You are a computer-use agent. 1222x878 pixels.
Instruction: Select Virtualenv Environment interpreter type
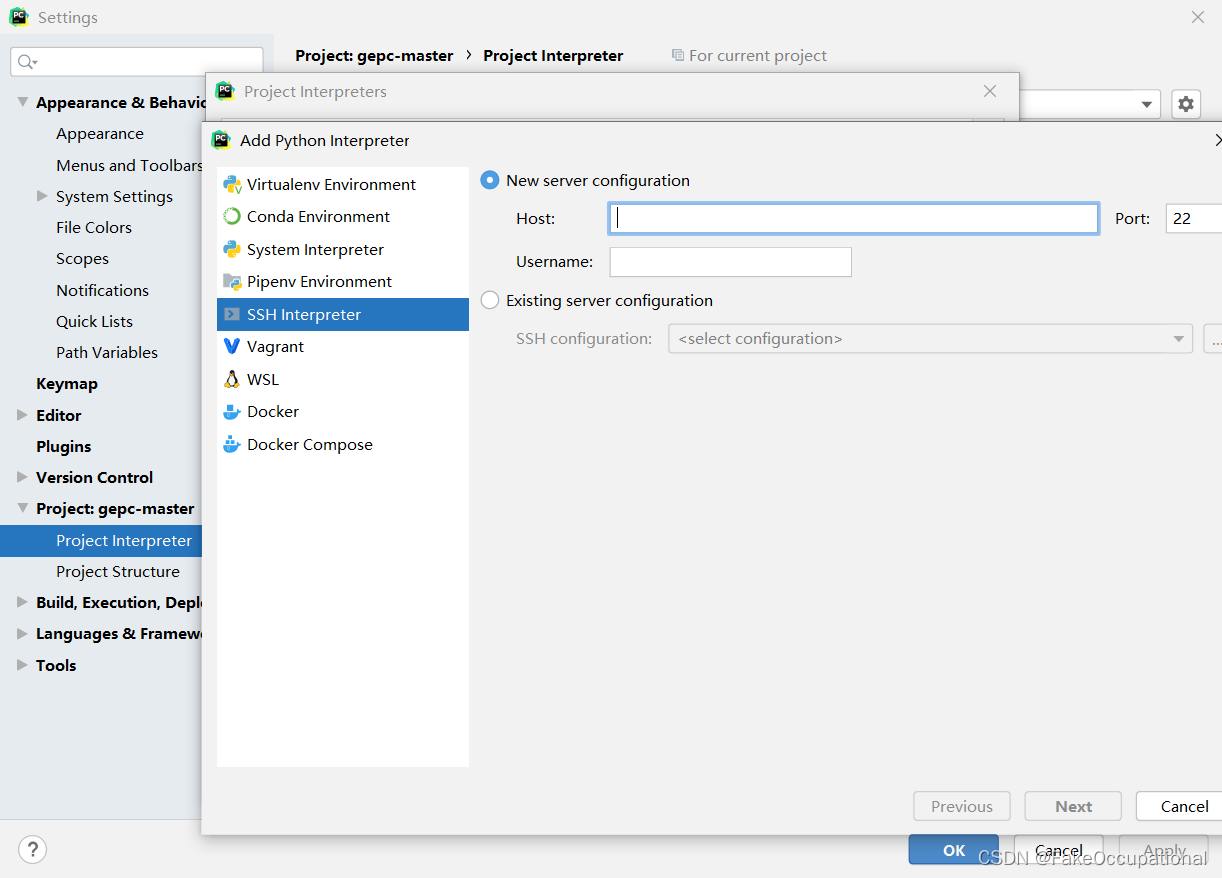point(342,184)
